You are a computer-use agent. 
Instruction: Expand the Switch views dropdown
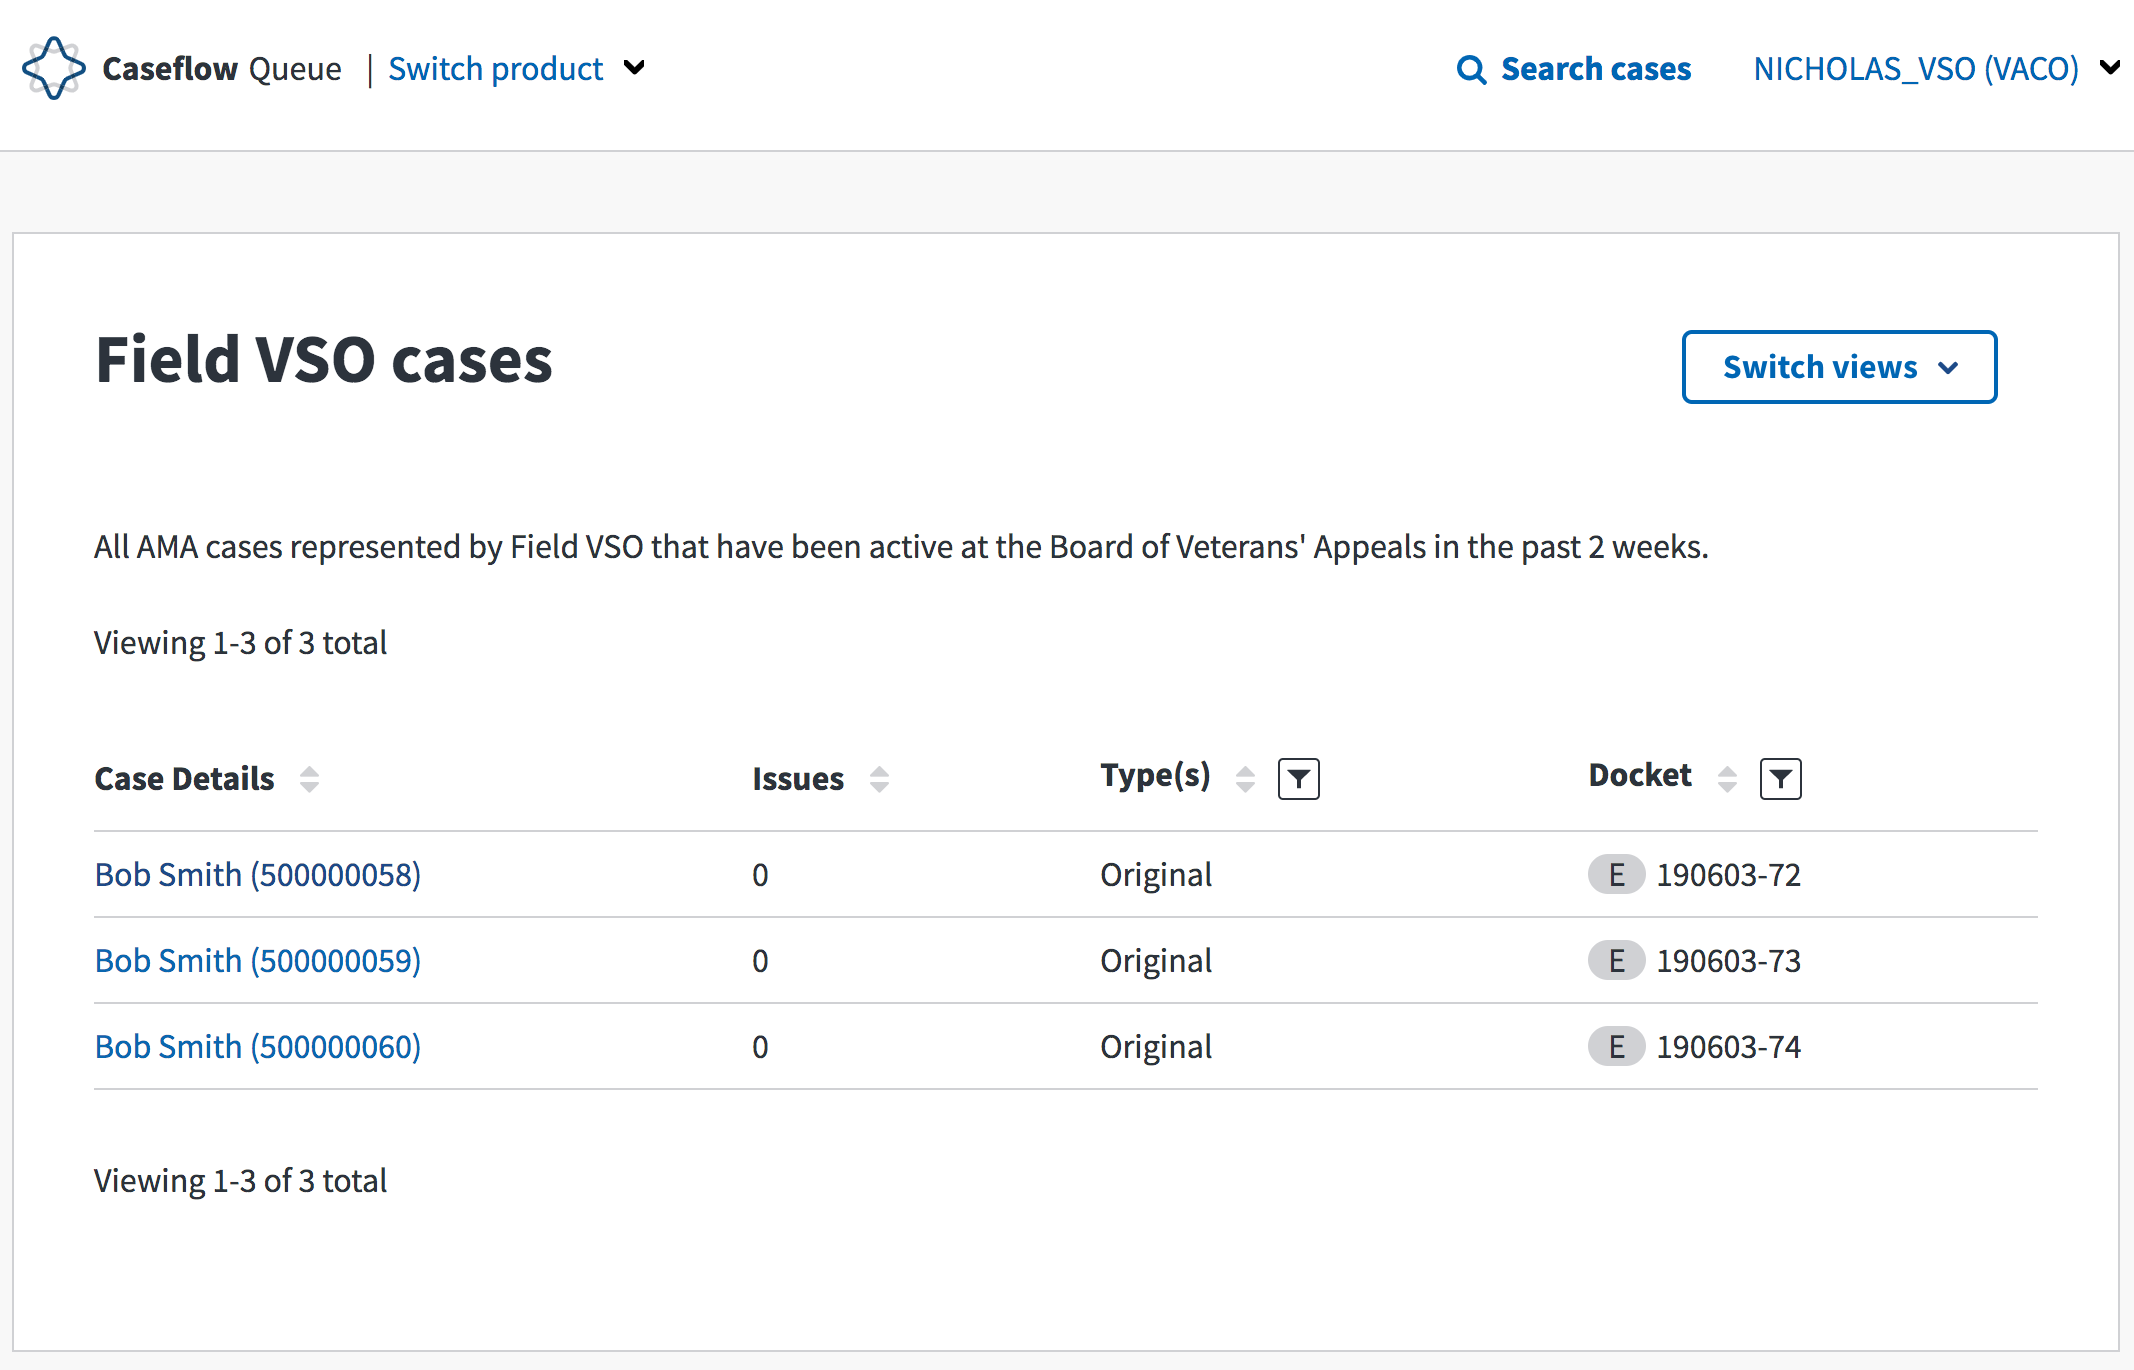pos(1839,367)
